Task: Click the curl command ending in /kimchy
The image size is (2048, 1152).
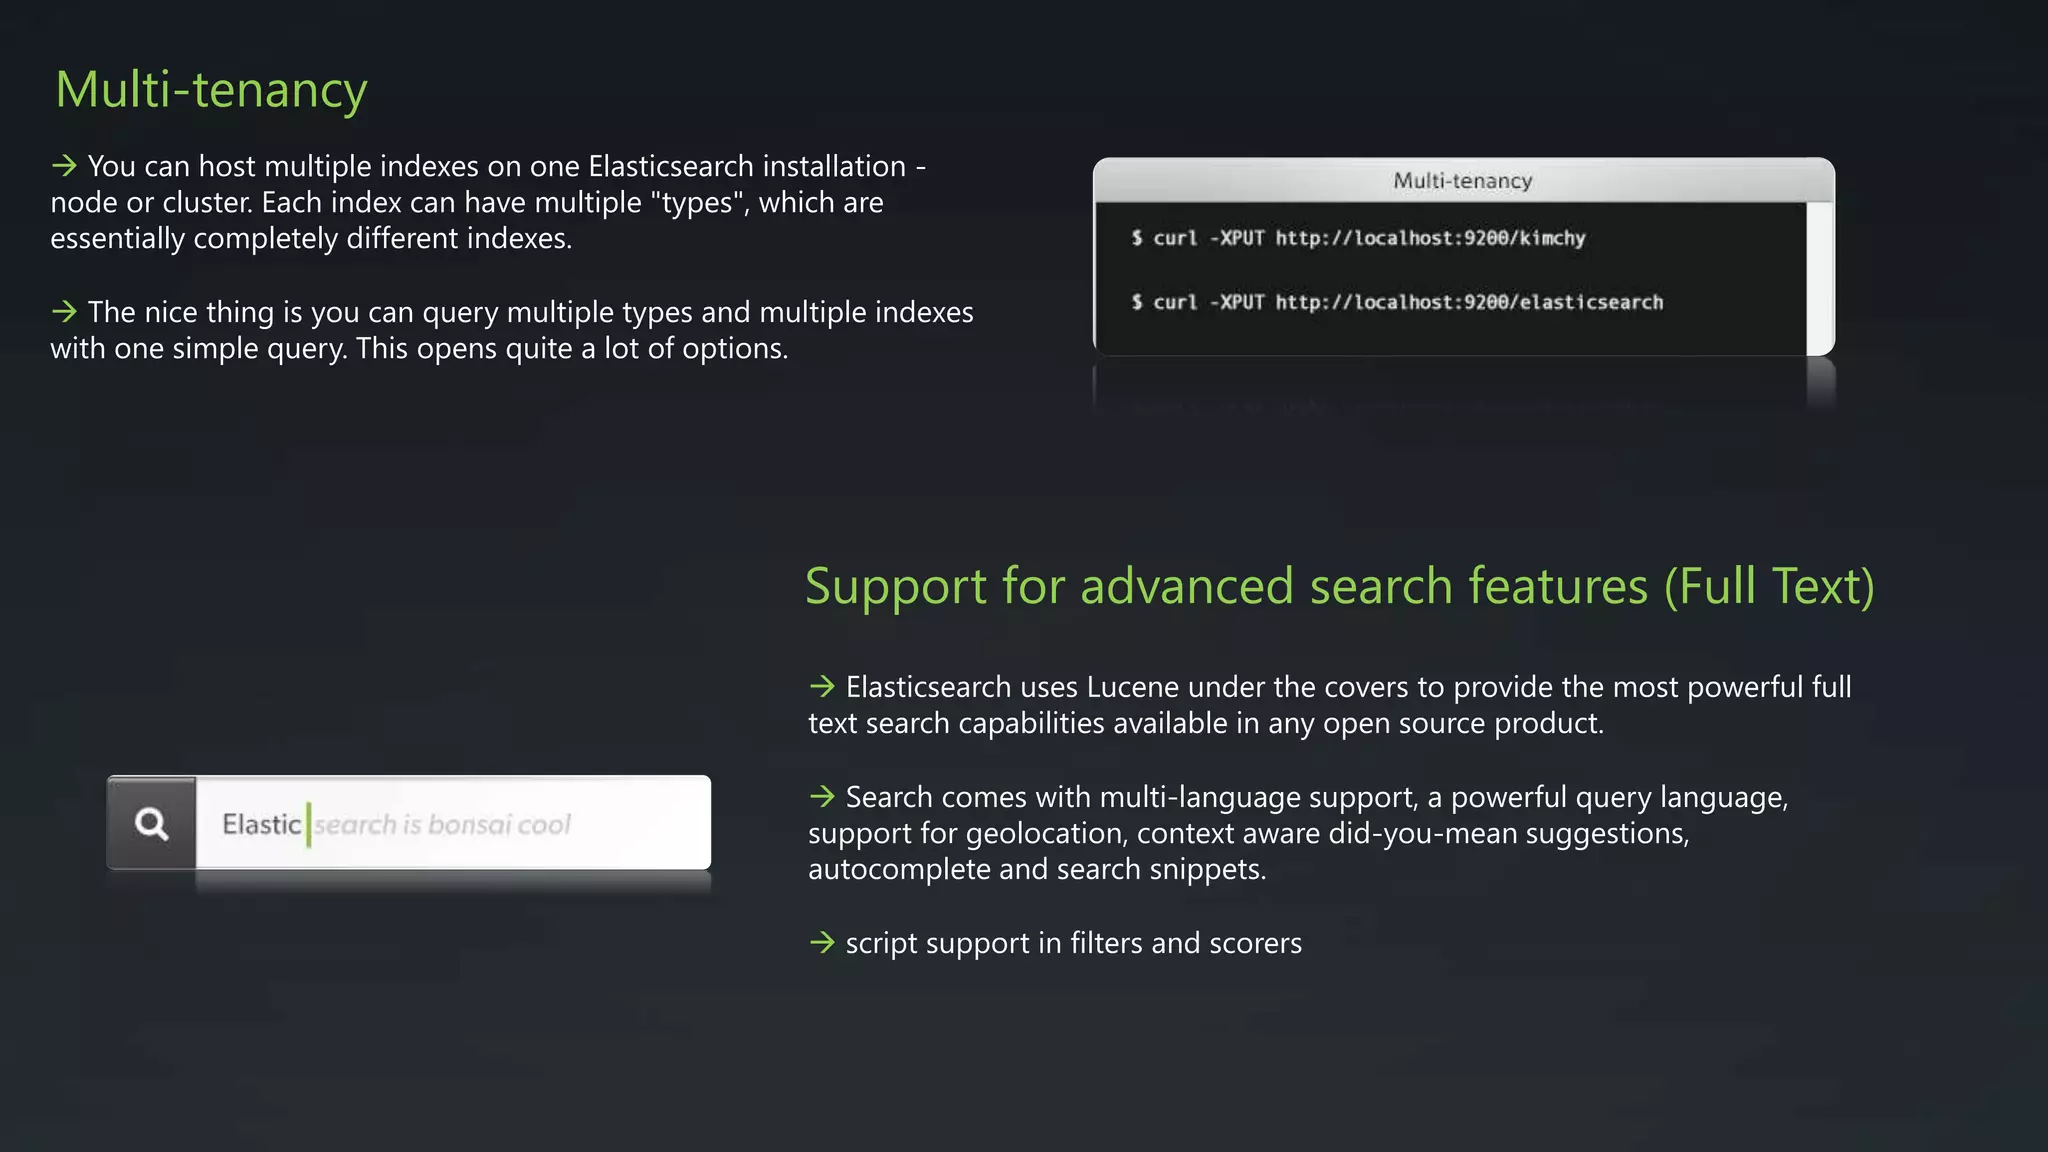Action: [x=1358, y=238]
